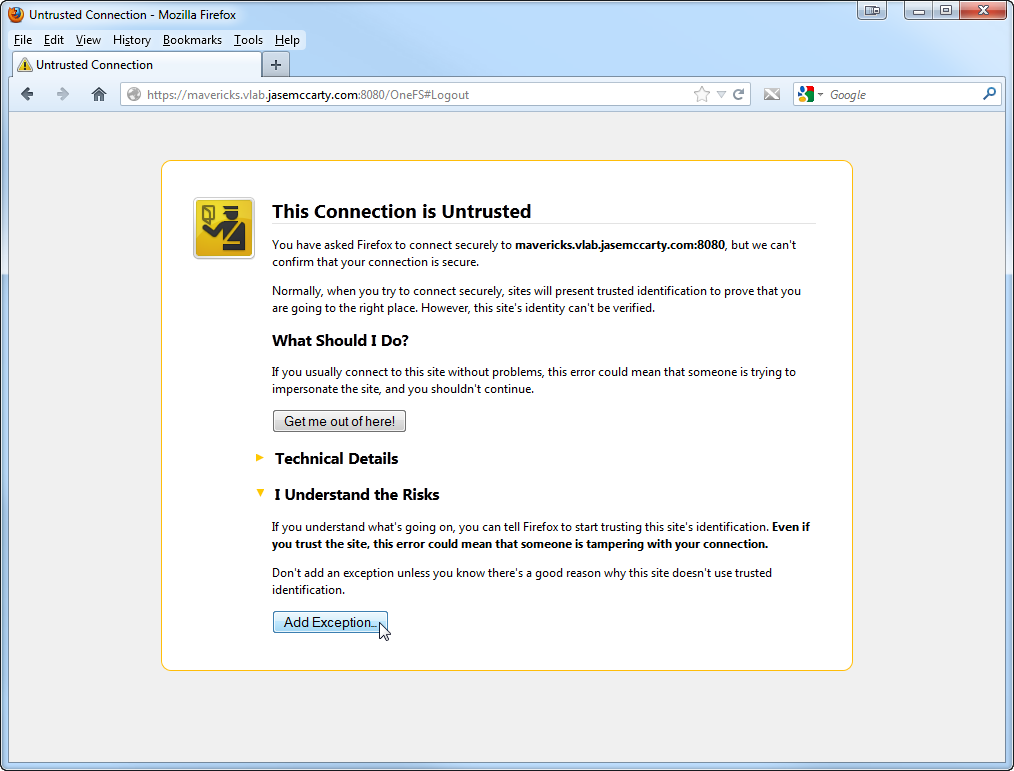This screenshot has height=771, width=1014.
Task: Open the Google search engine dropdown
Action: point(811,94)
